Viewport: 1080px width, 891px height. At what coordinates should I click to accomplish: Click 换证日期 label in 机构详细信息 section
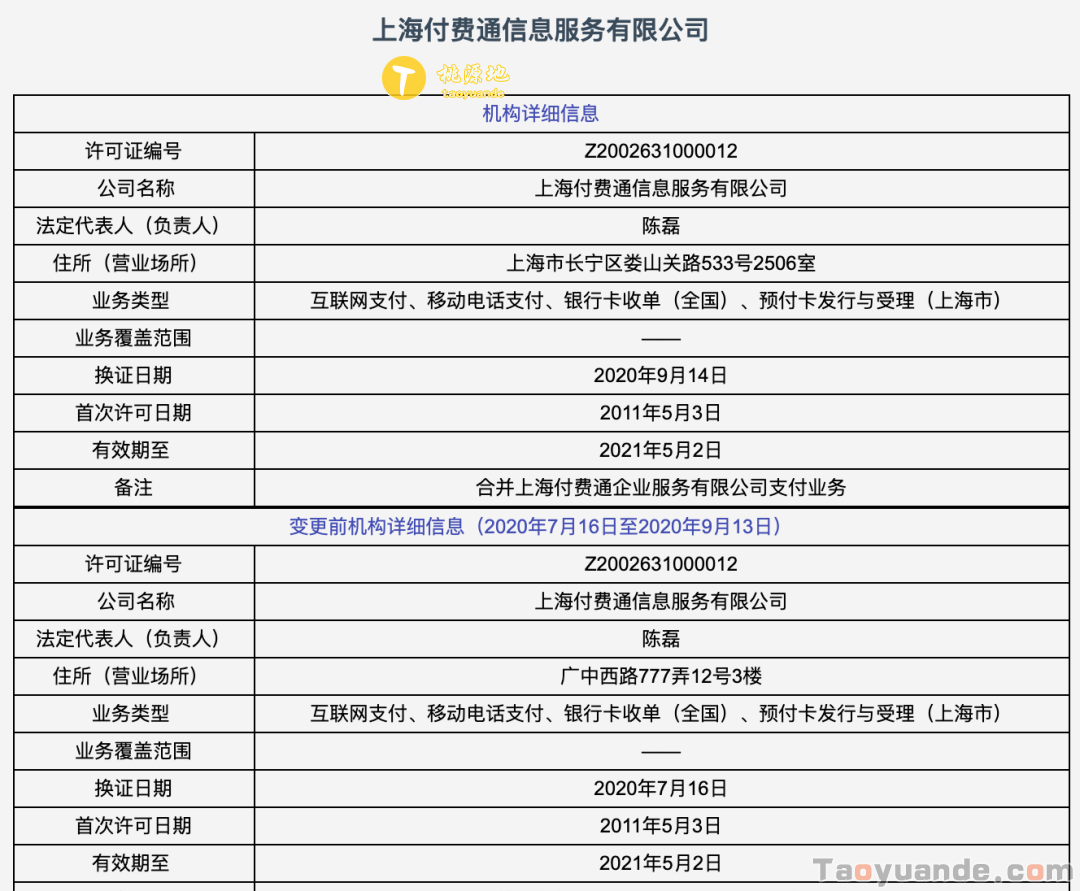[x=134, y=376]
